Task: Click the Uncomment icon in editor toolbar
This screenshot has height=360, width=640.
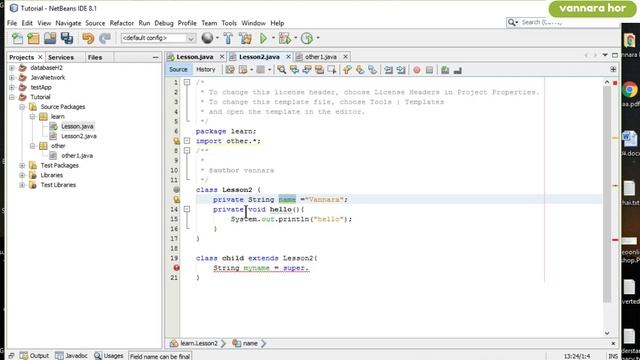Action: click(458, 70)
